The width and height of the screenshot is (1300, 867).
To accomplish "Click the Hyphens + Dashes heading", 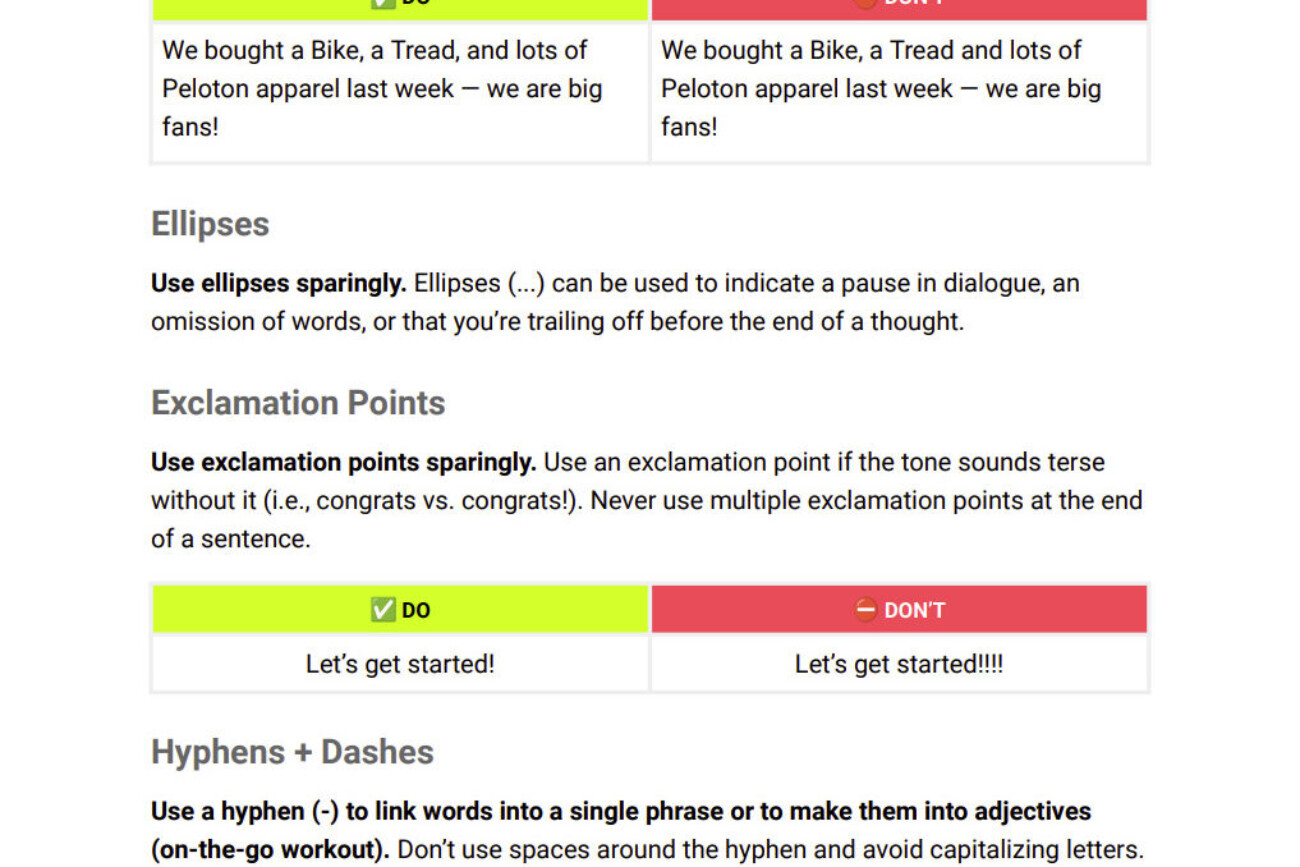I will (x=292, y=752).
